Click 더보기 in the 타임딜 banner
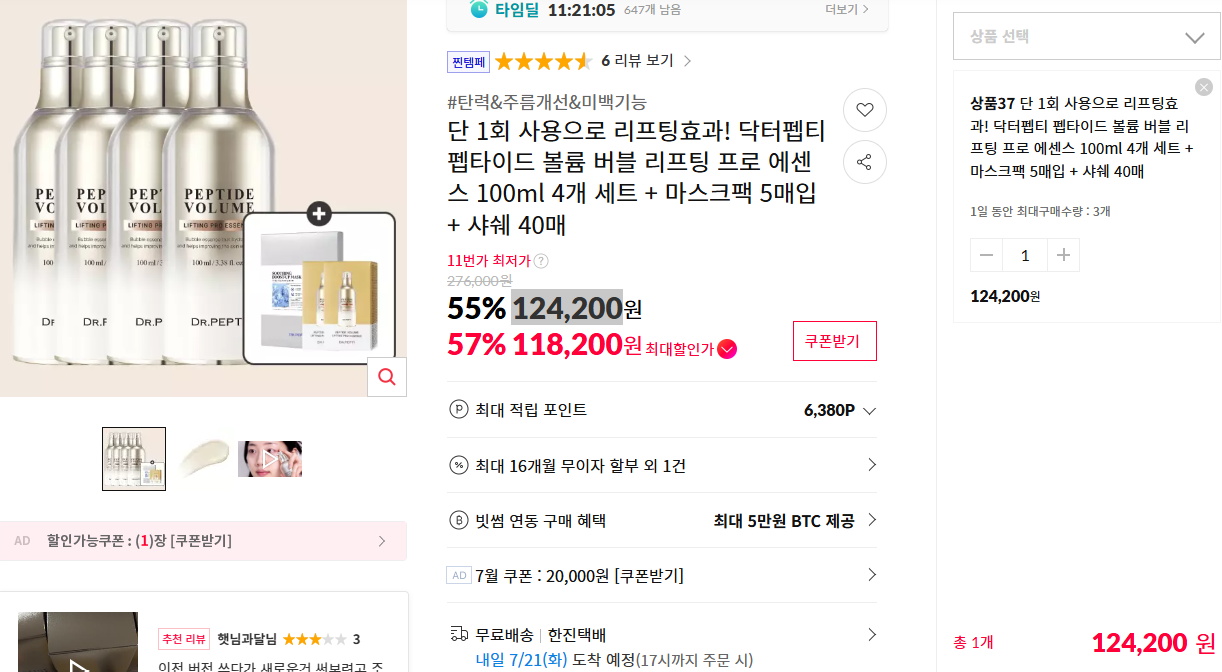The image size is (1222, 672). 847,9
